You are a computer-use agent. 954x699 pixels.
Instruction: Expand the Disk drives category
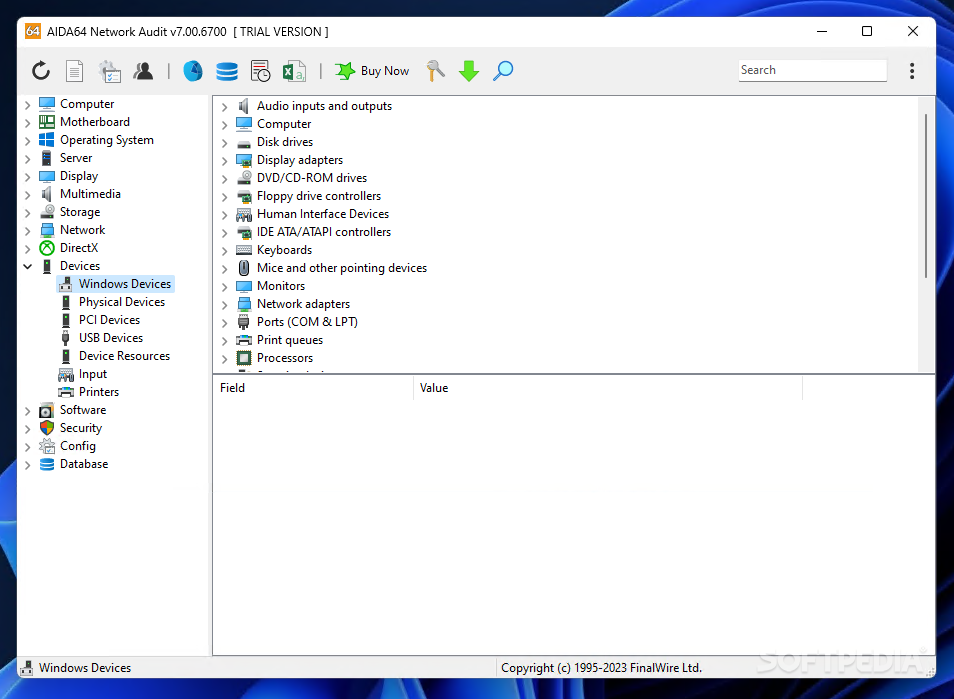click(x=225, y=142)
